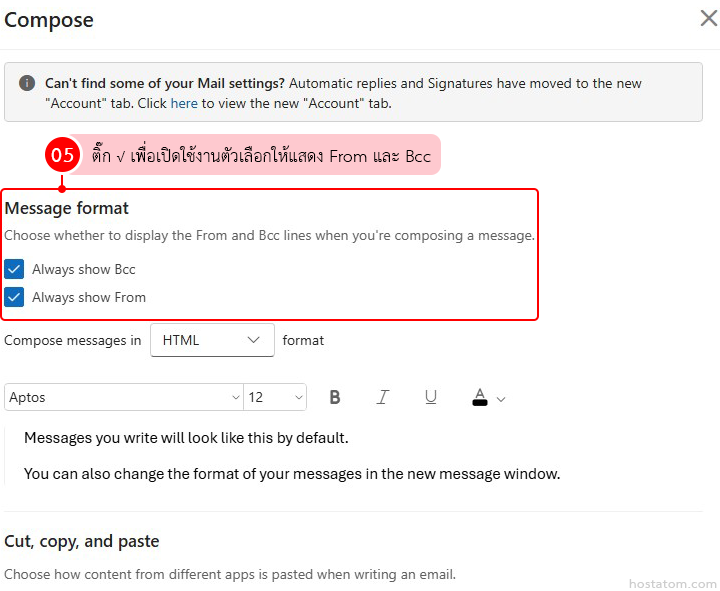Toggle Bold formatting
The width and height of the screenshot is (720, 591).
pos(335,397)
